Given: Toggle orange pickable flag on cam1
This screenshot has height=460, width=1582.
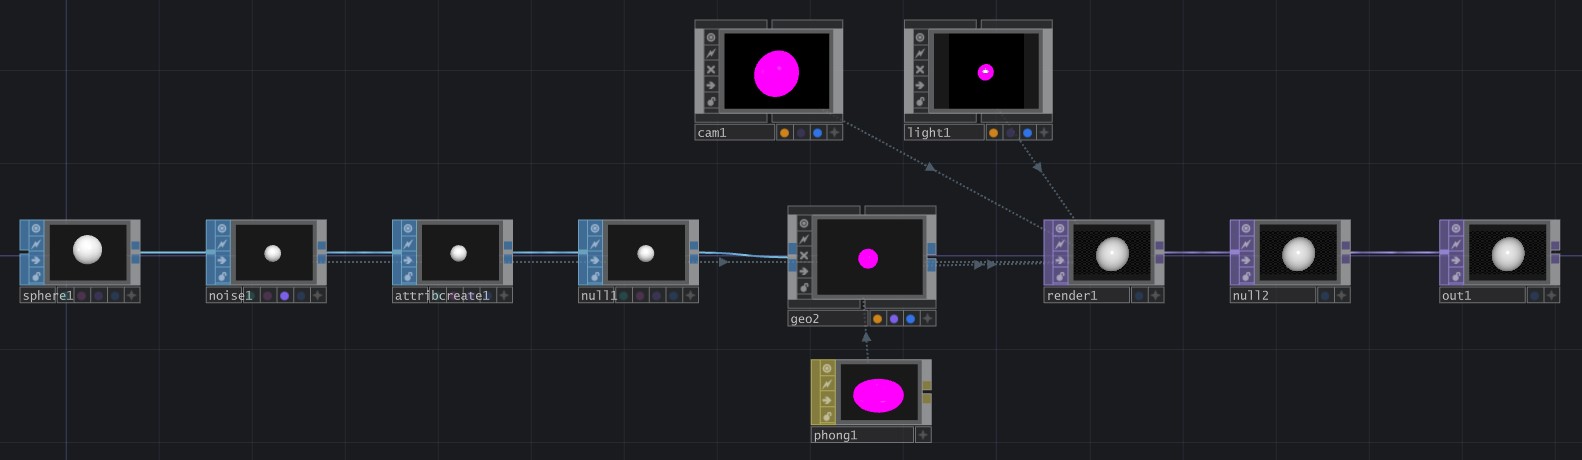Looking at the screenshot, I should [784, 132].
